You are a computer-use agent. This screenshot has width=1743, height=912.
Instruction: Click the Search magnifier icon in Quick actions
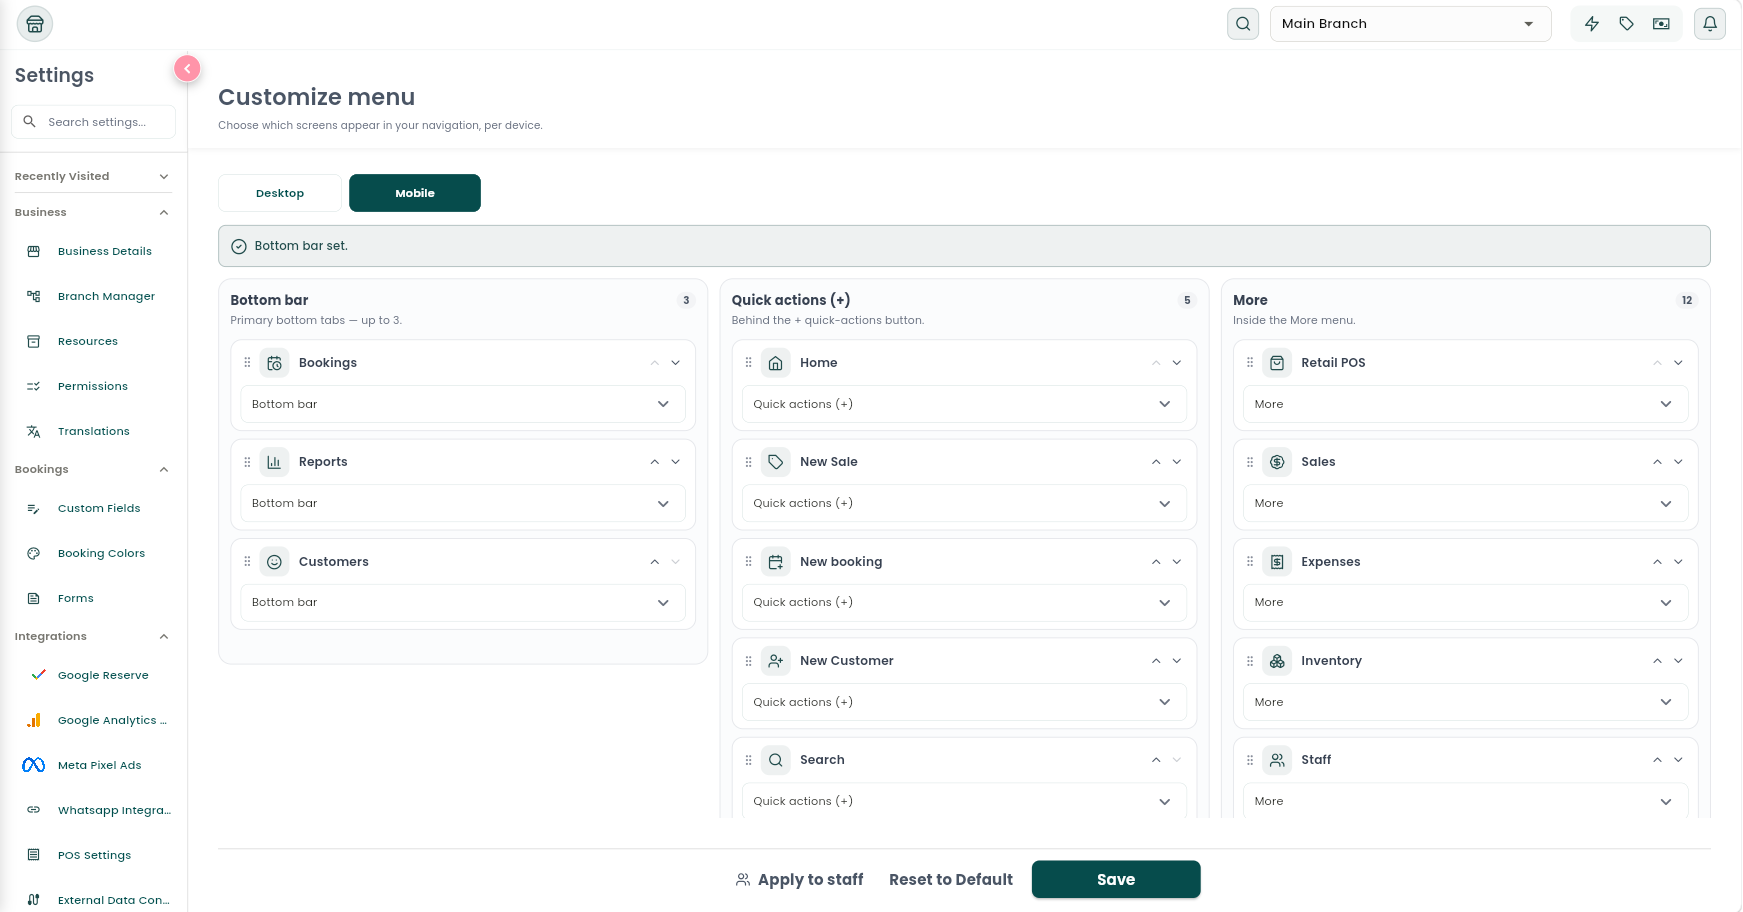[x=776, y=760]
